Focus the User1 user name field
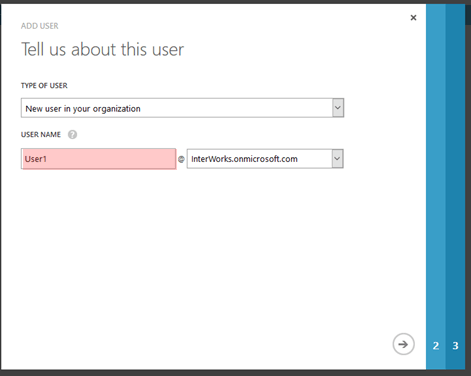Image resolution: width=471 pixels, height=376 pixels. (x=98, y=159)
